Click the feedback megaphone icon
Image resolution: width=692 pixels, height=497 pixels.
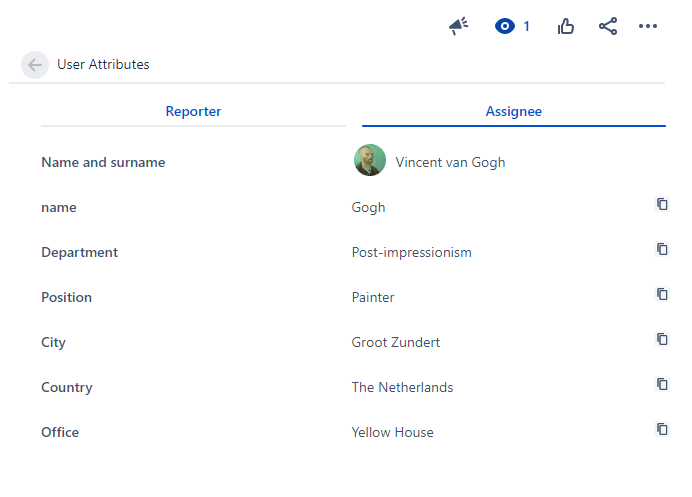pos(459,26)
